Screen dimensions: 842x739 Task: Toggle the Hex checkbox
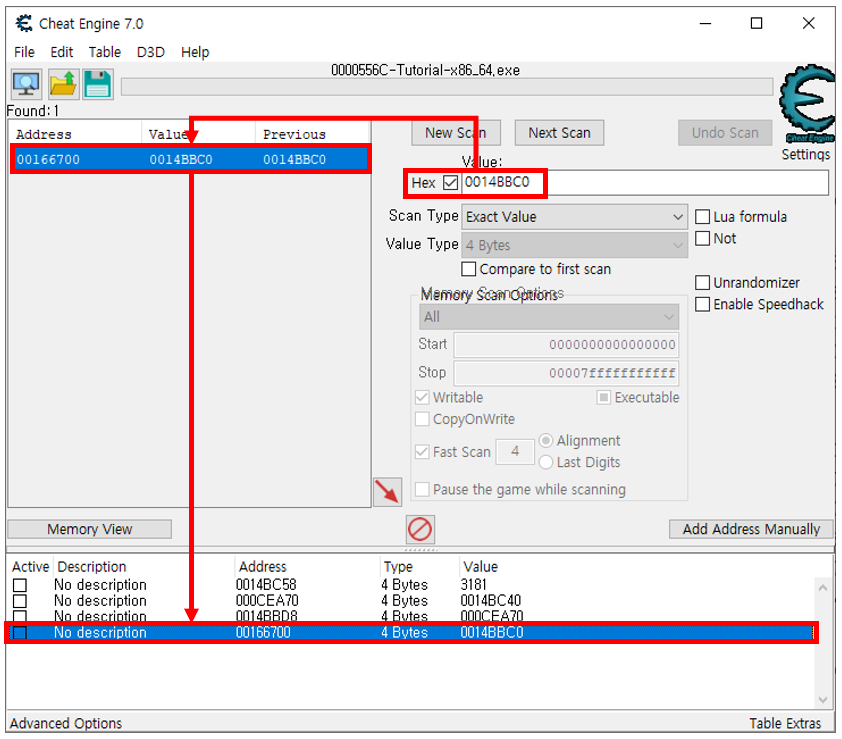pyautogui.click(x=451, y=183)
